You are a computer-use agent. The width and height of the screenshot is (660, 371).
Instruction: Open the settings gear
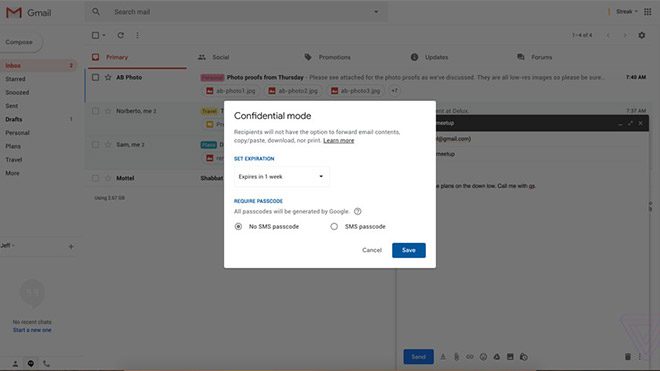coord(641,35)
